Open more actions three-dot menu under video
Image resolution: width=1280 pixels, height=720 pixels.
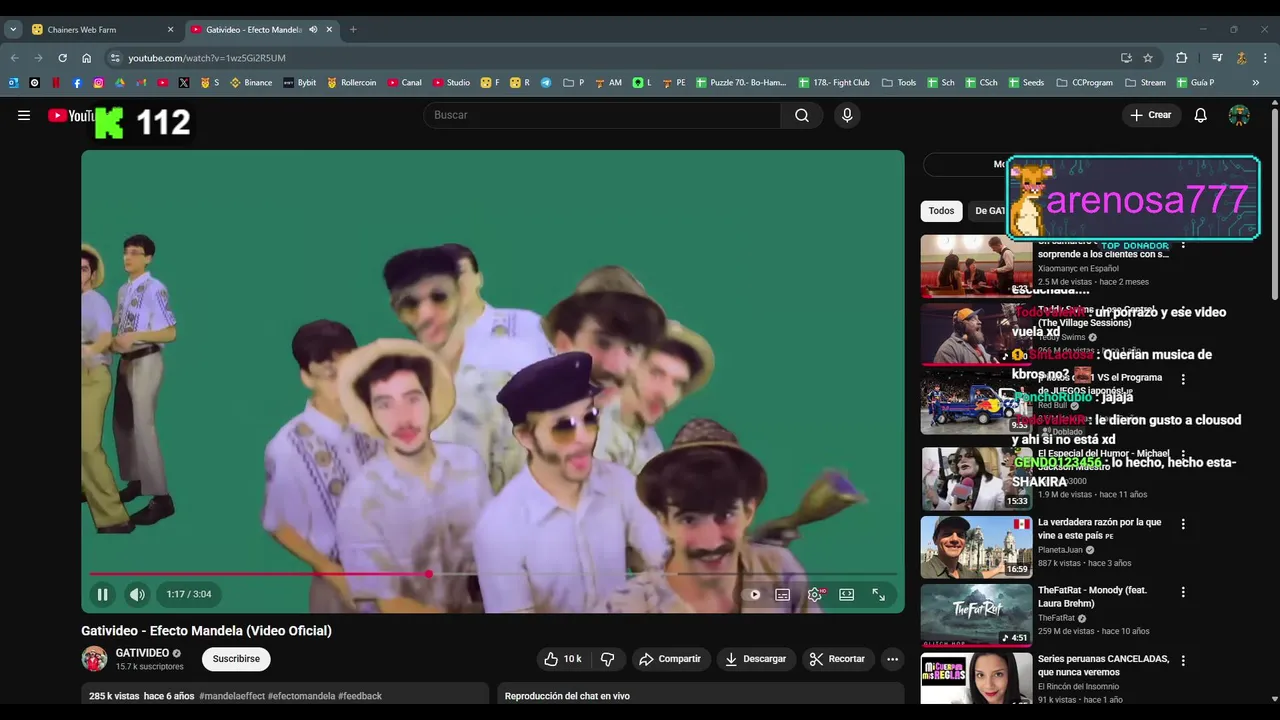coord(892,659)
